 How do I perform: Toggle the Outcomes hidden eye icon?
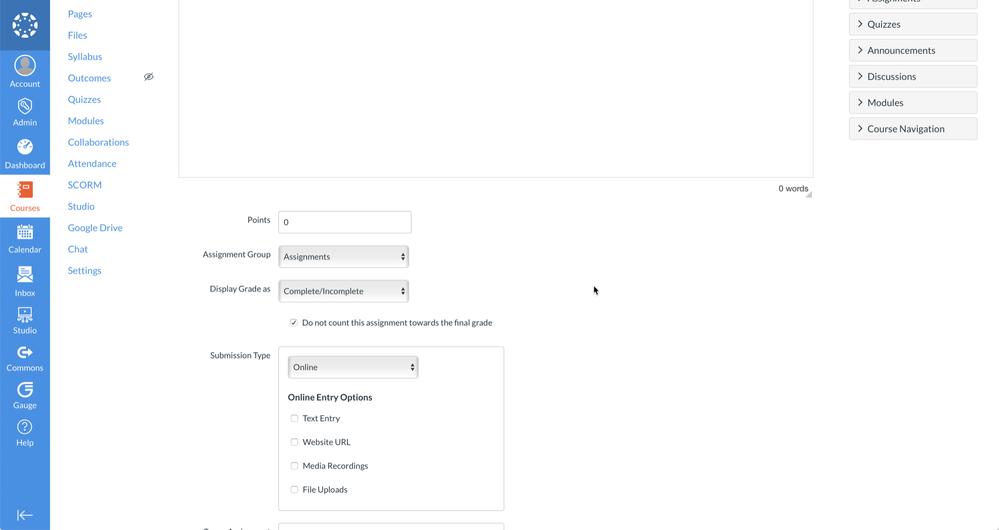(x=148, y=77)
